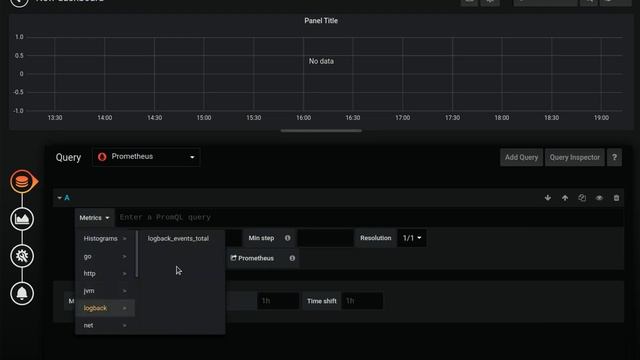The height and width of the screenshot is (360, 640).
Task: Open the Prometheus data source dropdown
Action: coord(146,157)
